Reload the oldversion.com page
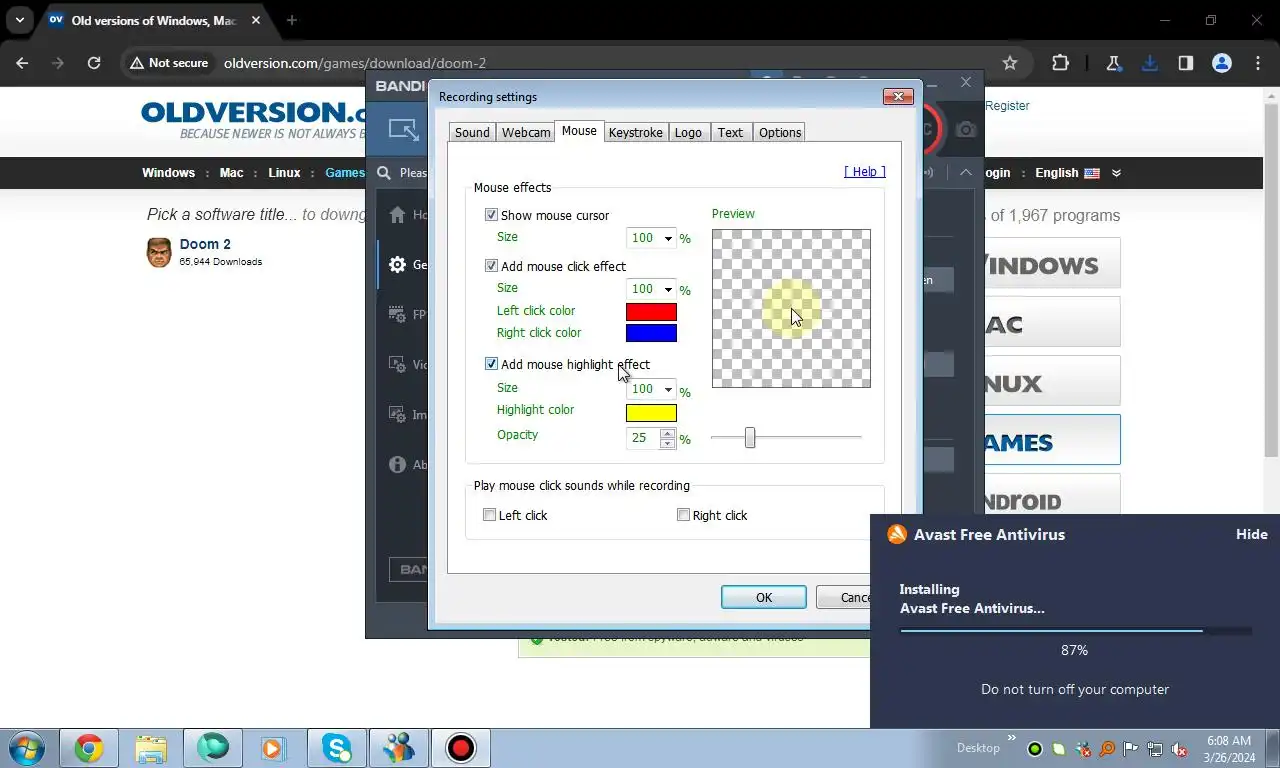The height and width of the screenshot is (768, 1280). pos(94,63)
